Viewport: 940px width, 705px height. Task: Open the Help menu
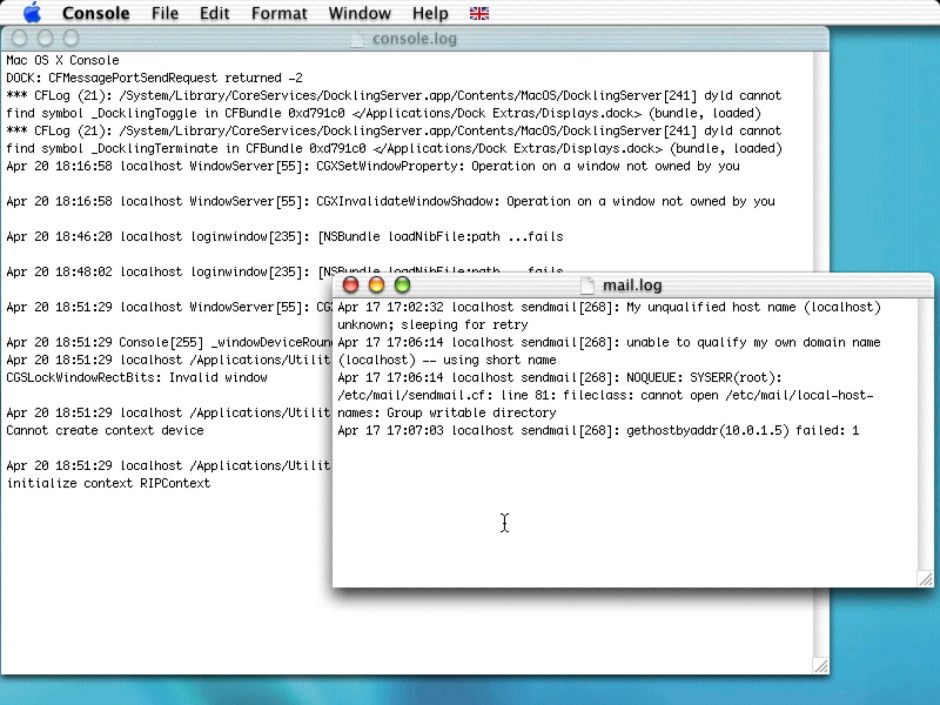[x=430, y=13]
